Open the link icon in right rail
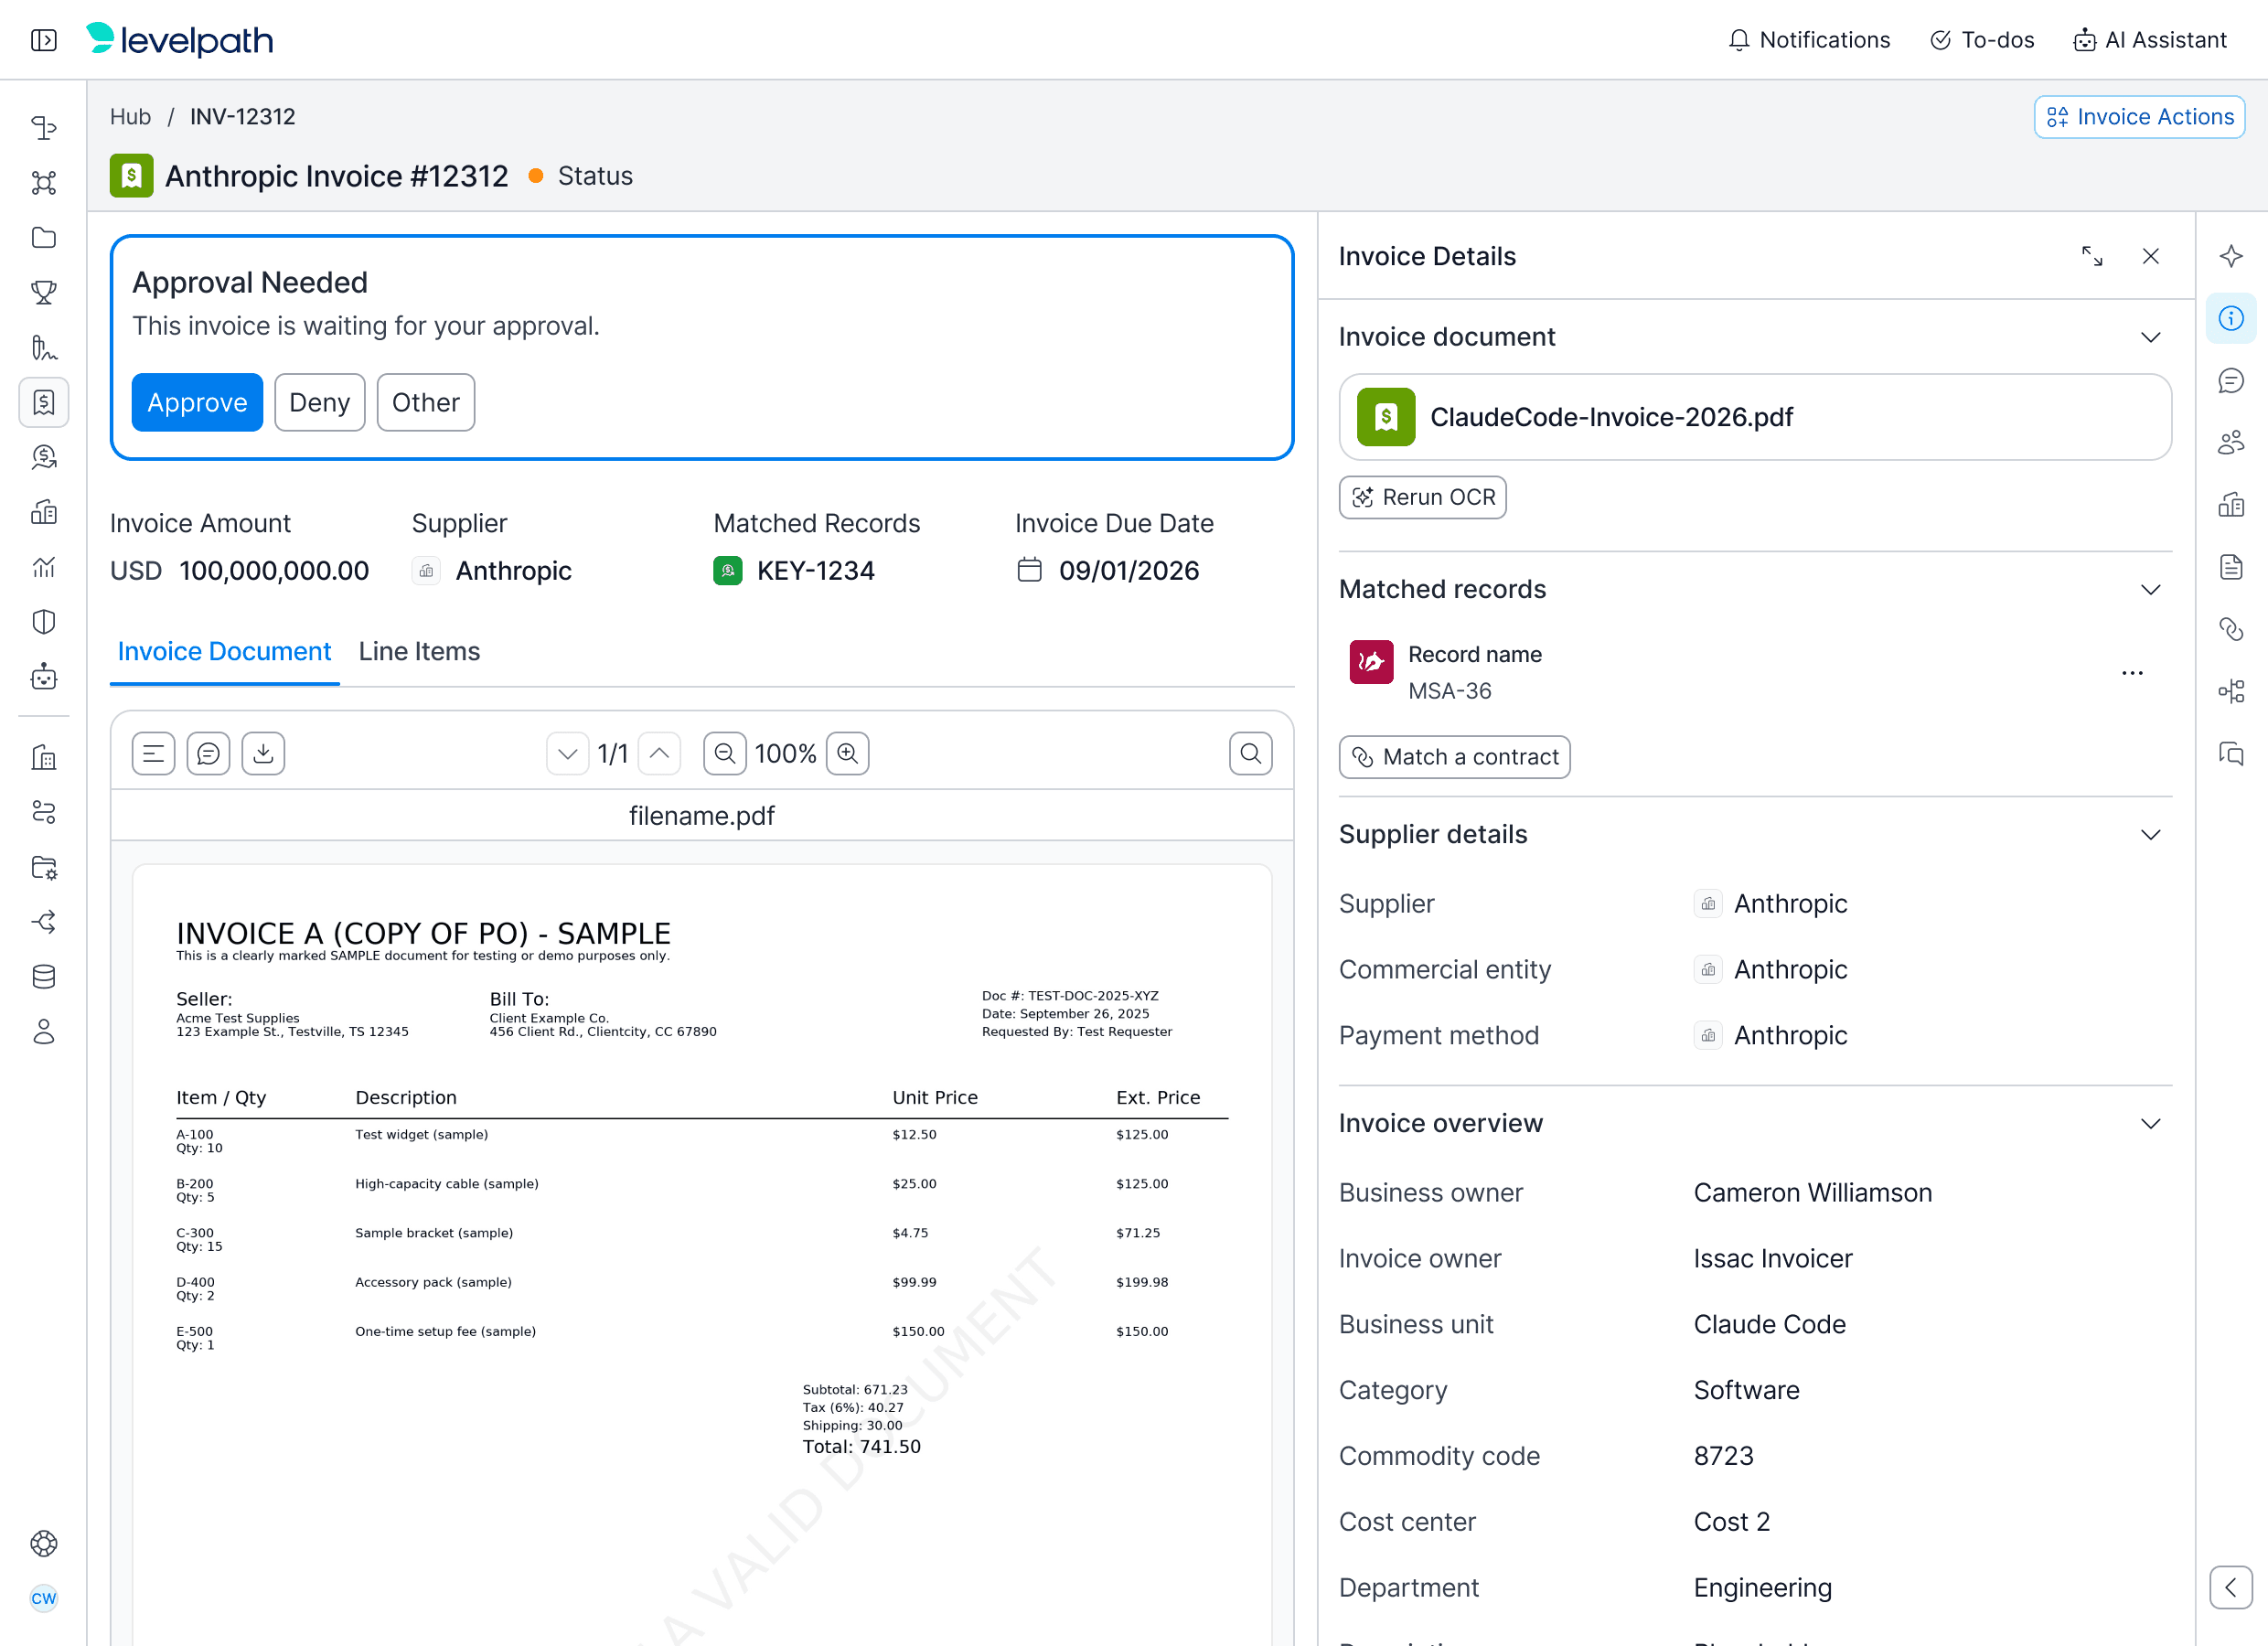Viewport: 2268px width, 1646px height. 2231,629
